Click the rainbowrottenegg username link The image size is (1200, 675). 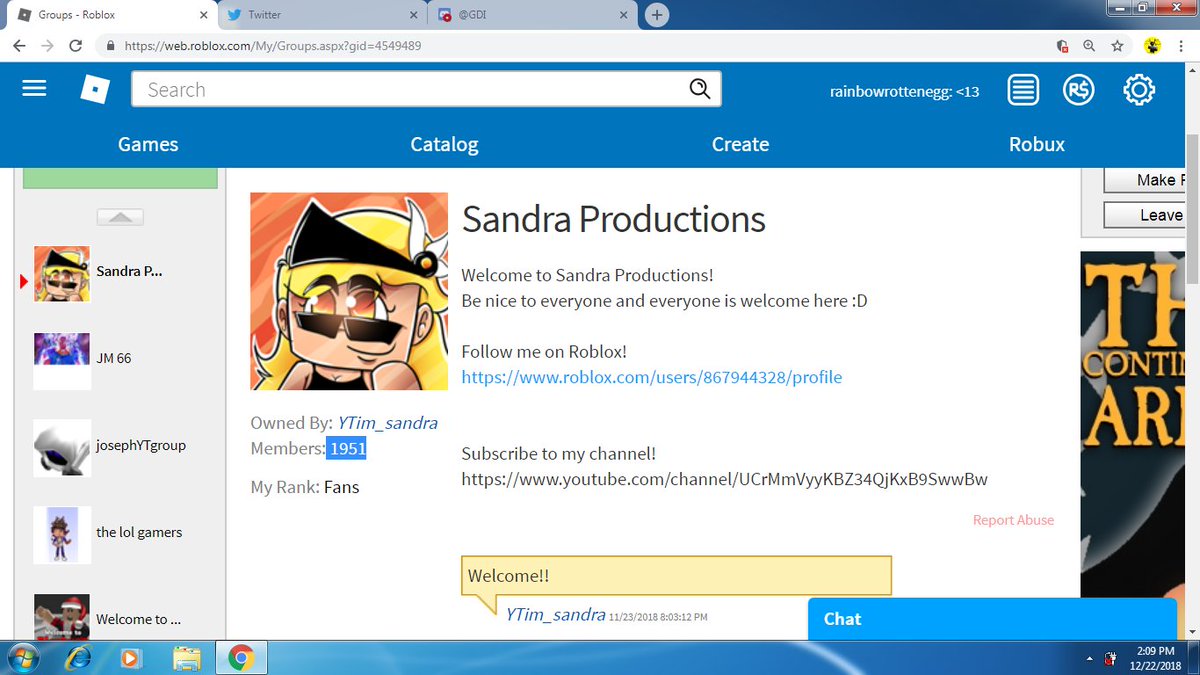coord(904,91)
